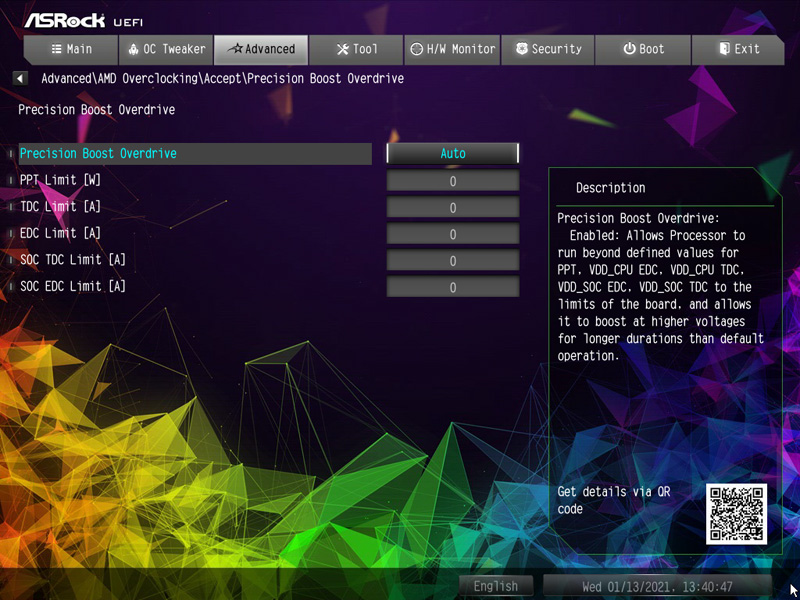This screenshot has height=600, width=800.
Task: Click the English language button
Action: (495, 586)
